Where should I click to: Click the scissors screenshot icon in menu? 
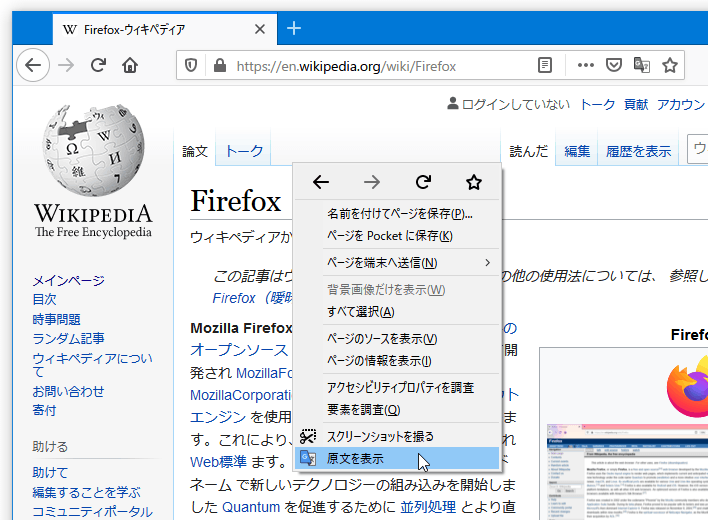(x=308, y=436)
